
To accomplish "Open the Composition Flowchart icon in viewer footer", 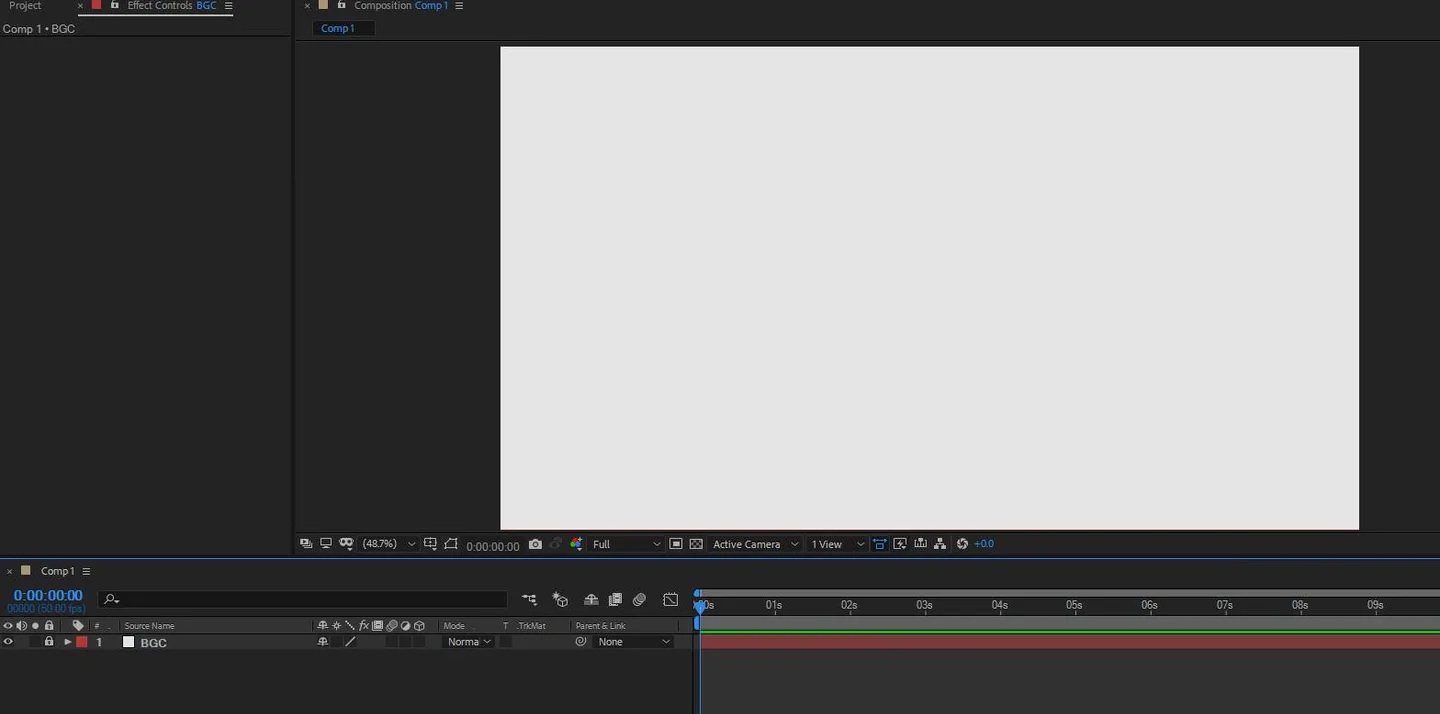I will [940, 544].
